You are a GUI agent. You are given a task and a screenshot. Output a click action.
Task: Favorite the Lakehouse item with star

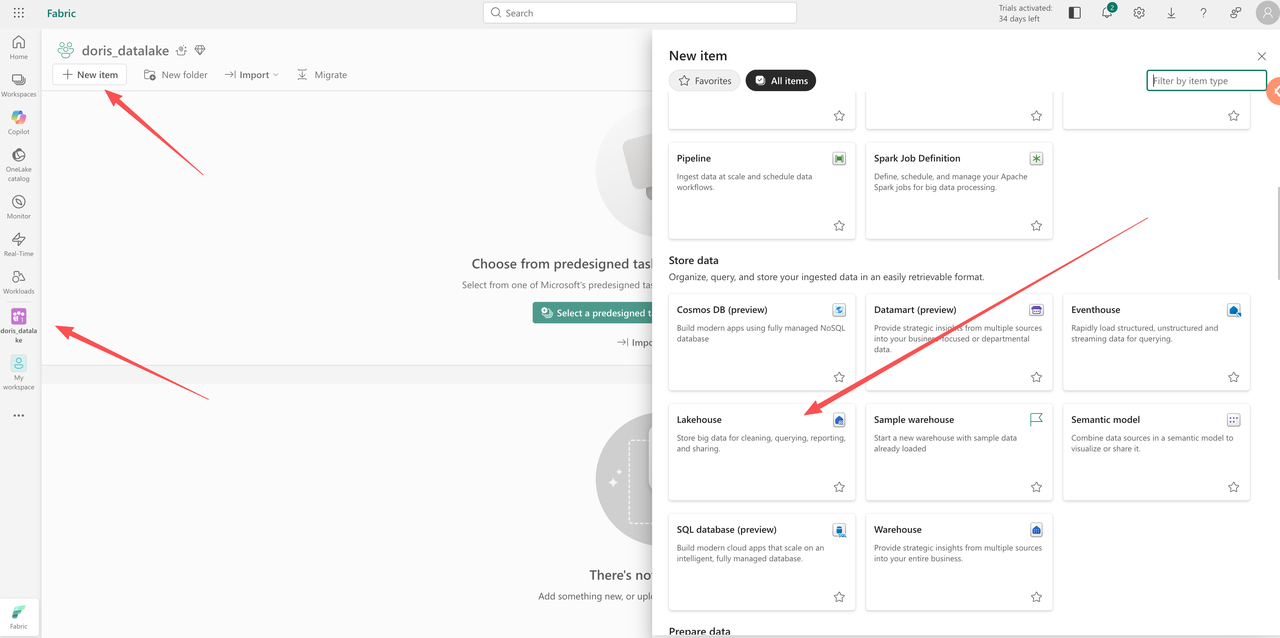pyautogui.click(x=839, y=488)
